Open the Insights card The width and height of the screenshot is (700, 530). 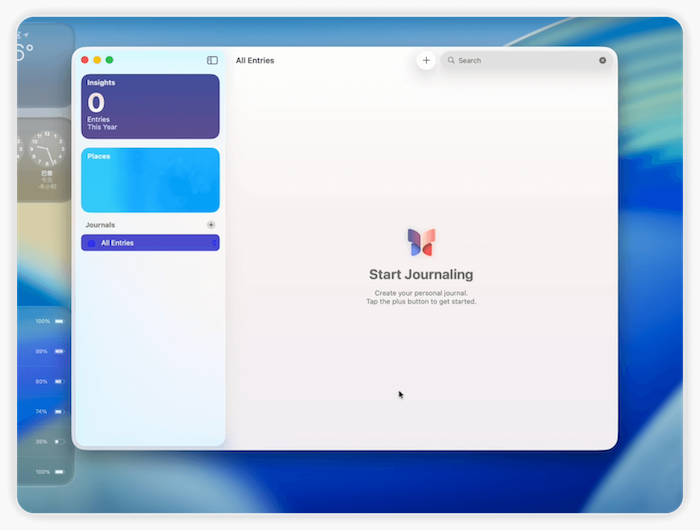(150, 106)
